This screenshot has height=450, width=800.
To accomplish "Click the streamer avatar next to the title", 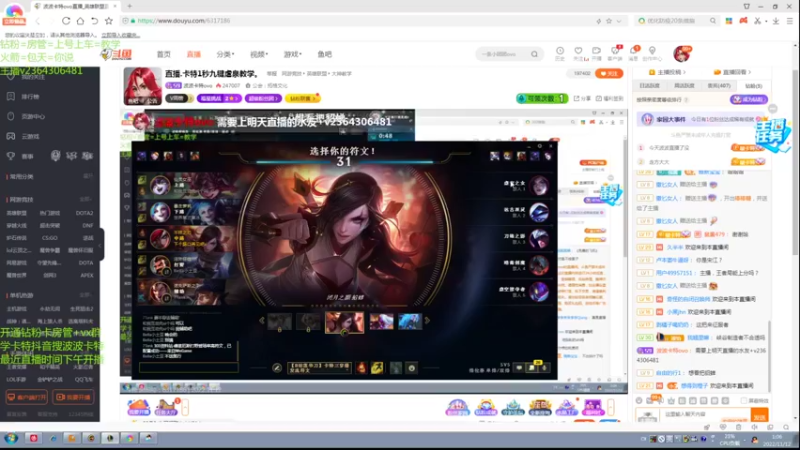I will coord(142,86).
